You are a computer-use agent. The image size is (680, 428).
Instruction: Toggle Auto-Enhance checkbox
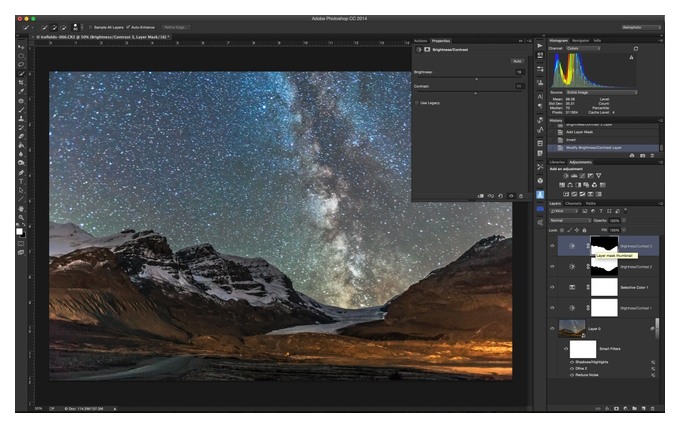click(128, 27)
